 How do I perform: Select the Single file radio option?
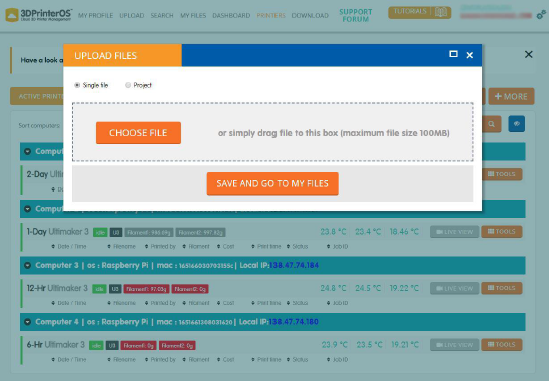pos(77,85)
